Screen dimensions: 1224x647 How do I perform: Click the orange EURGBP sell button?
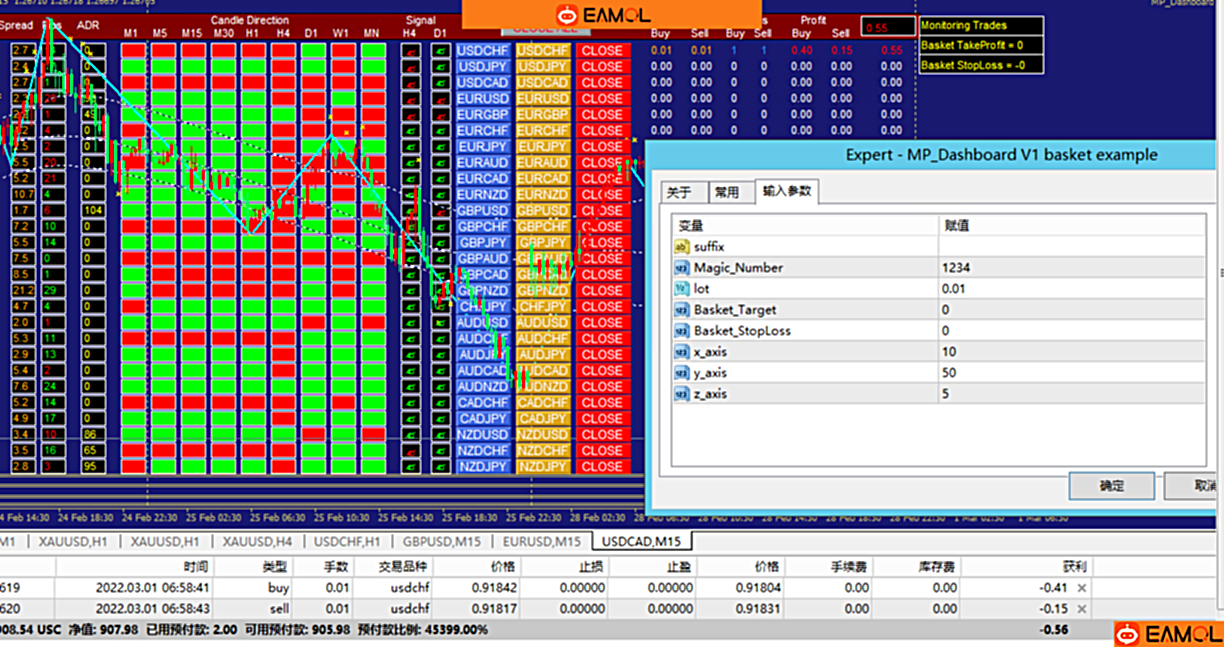coord(543,114)
